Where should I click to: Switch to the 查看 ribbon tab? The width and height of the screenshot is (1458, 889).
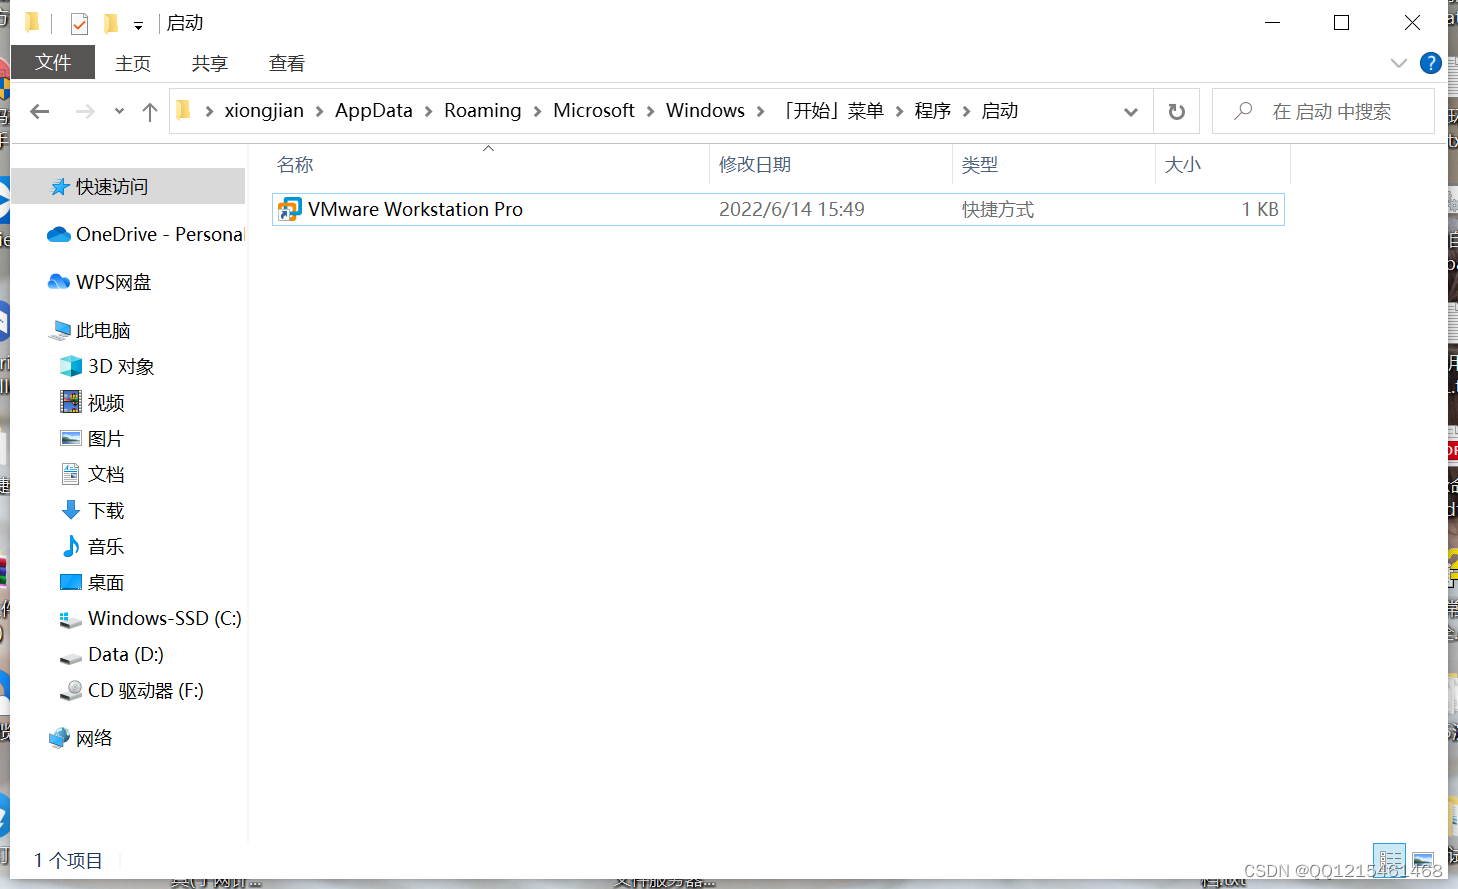287,63
